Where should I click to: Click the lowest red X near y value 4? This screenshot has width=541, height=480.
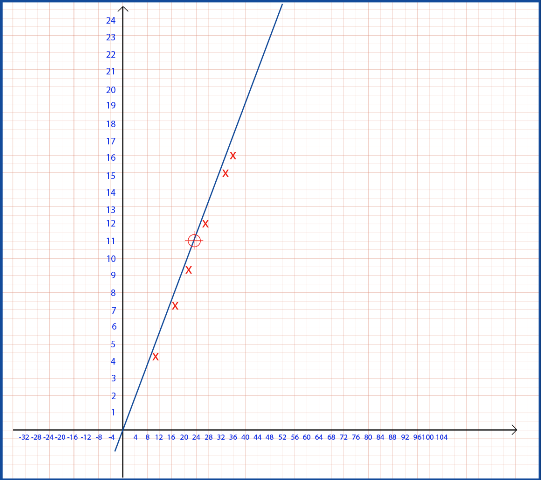tap(155, 356)
